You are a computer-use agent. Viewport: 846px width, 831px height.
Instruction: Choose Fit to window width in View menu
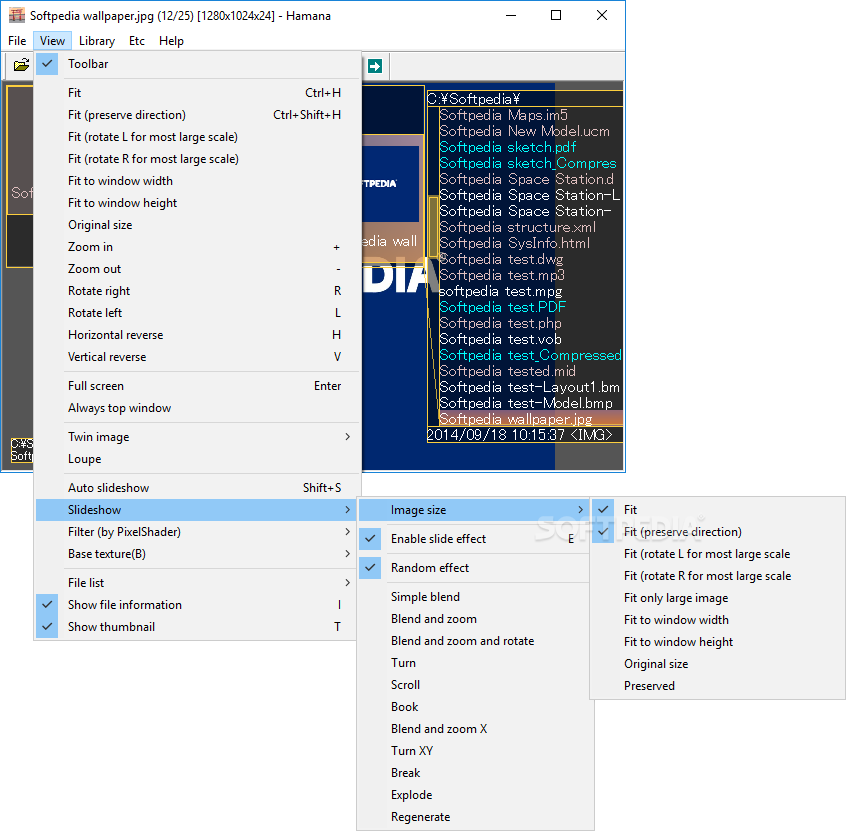point(197,181)
